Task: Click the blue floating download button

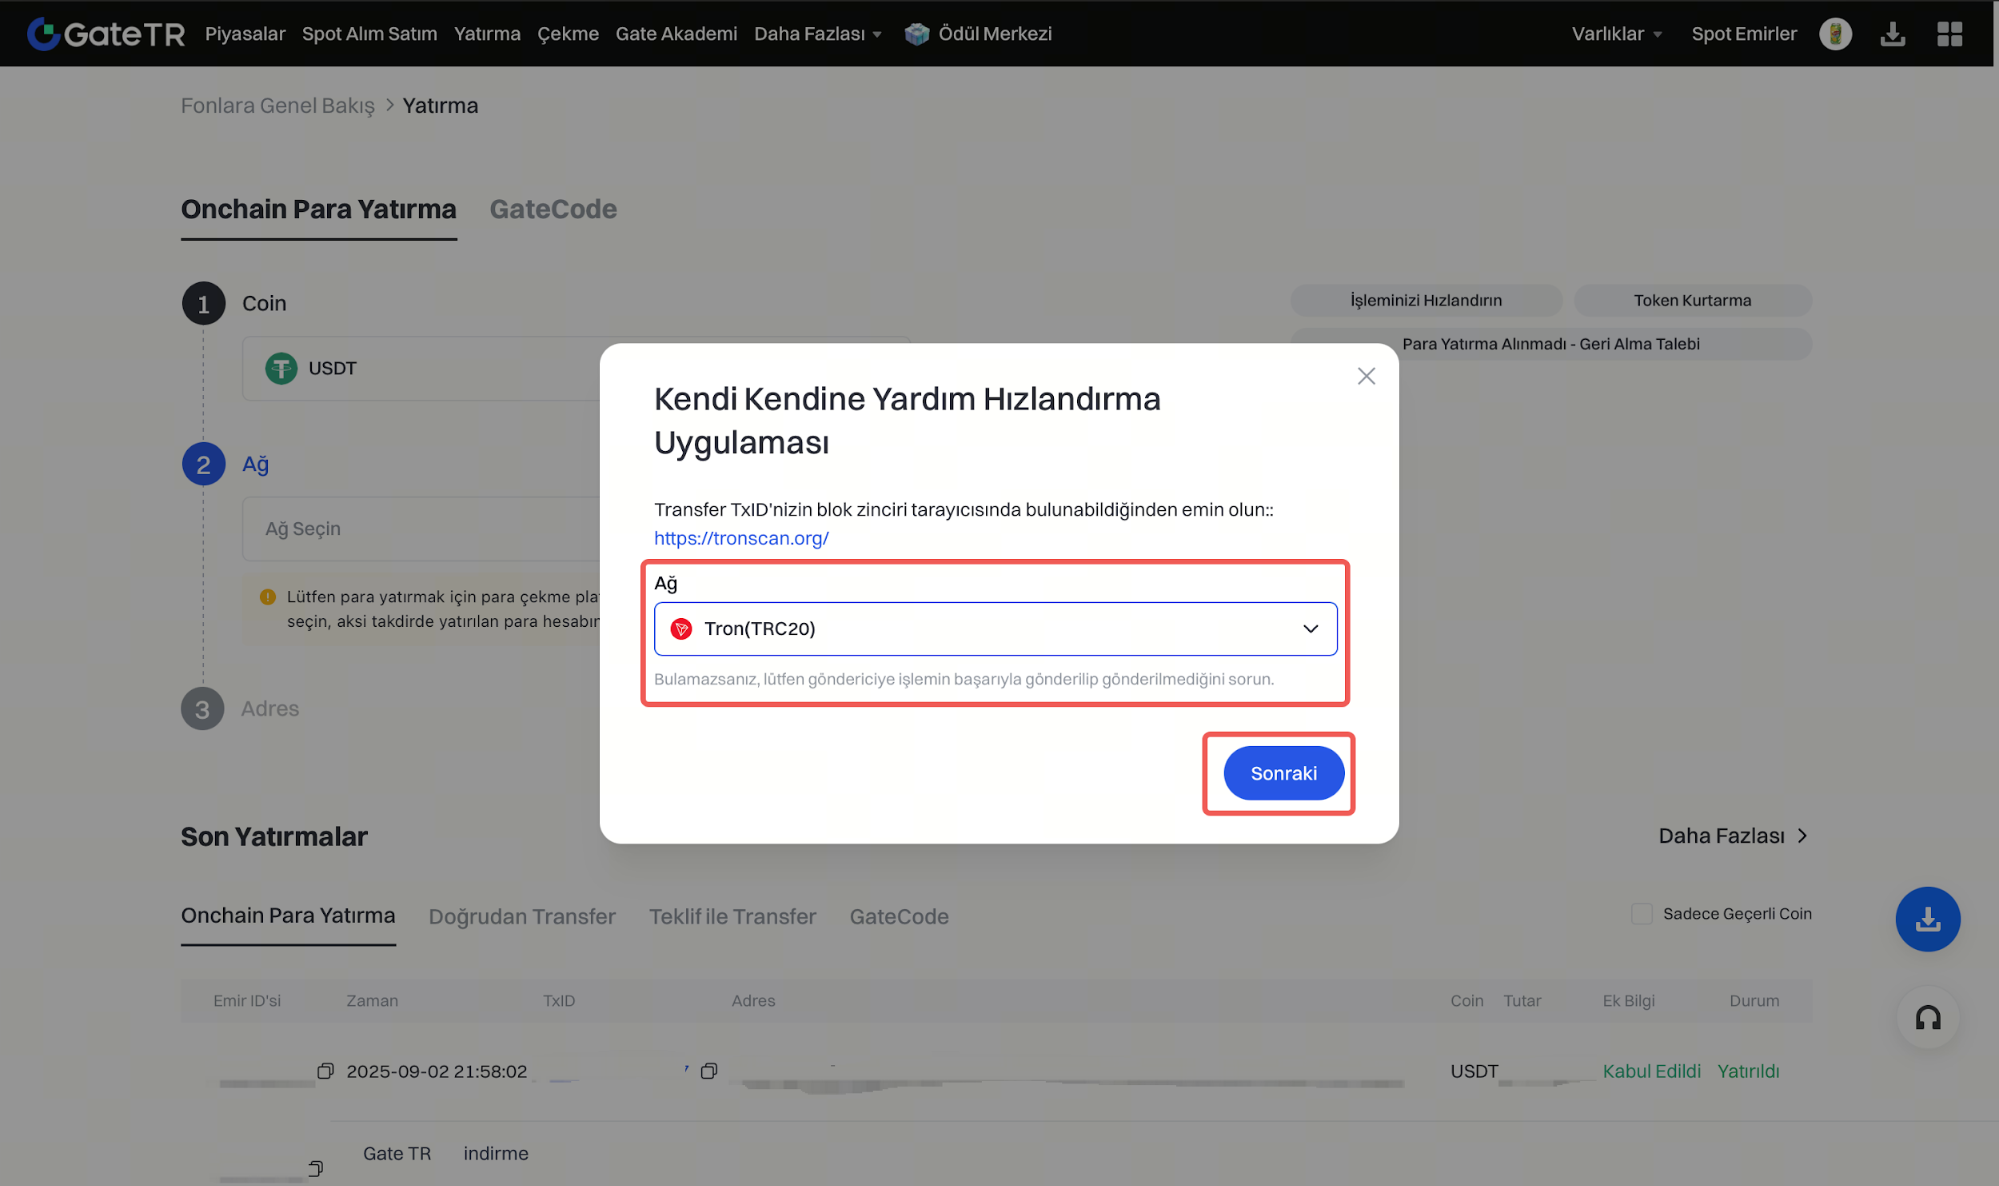Action: [x=1927, y=918]
